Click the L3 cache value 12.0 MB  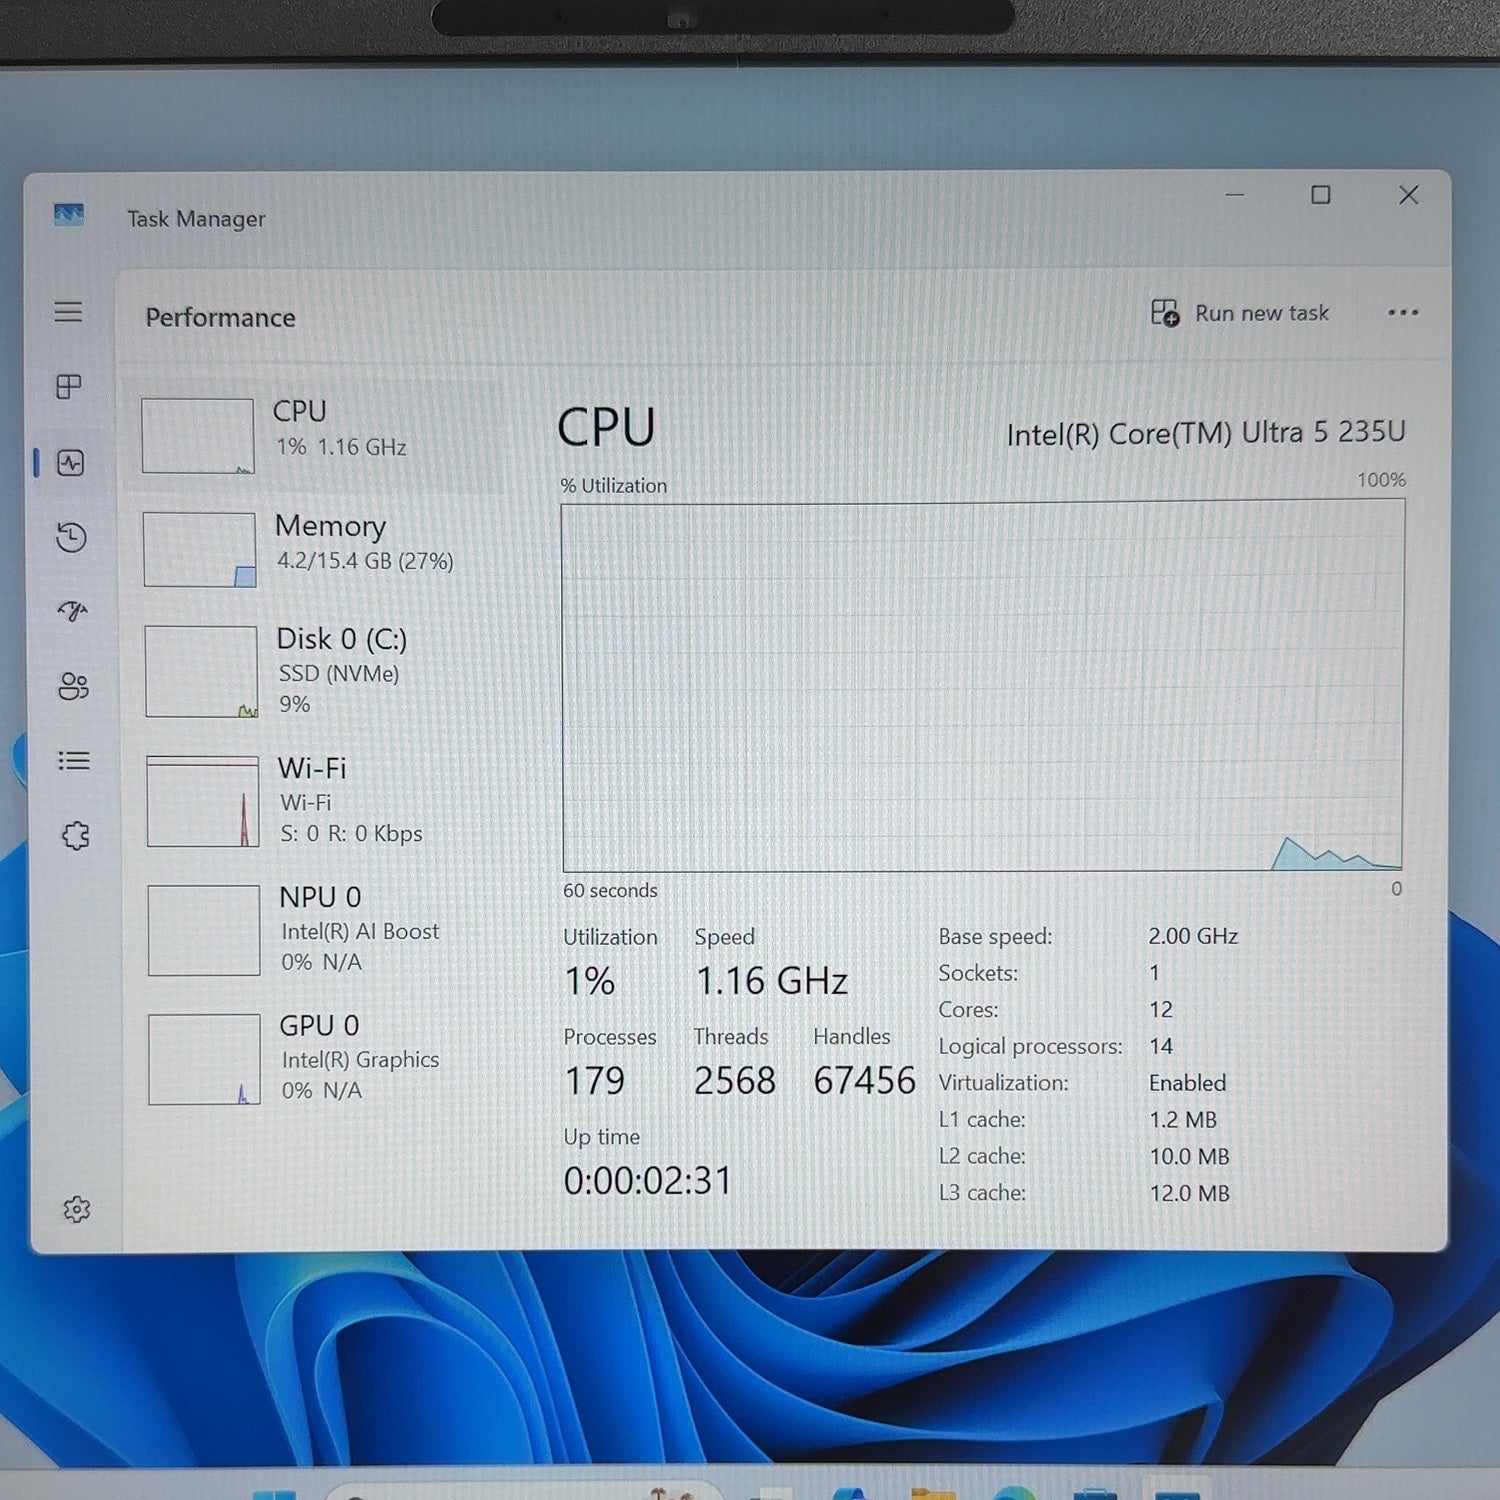pos(1190,1193)
